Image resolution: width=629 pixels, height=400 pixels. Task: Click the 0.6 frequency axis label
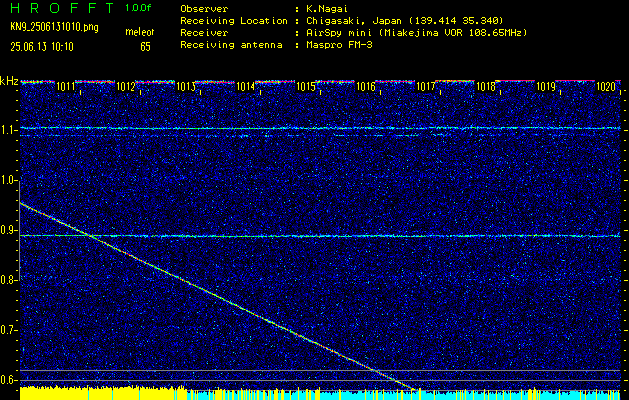7,380
